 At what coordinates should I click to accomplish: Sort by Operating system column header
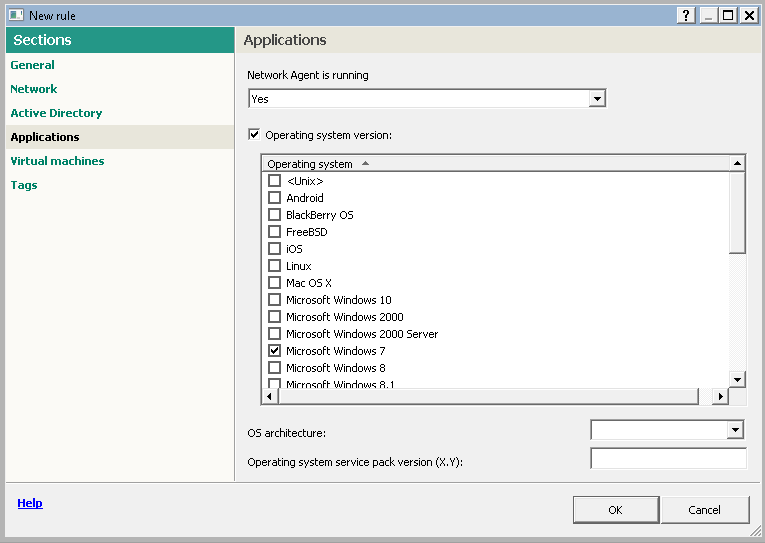496,164
